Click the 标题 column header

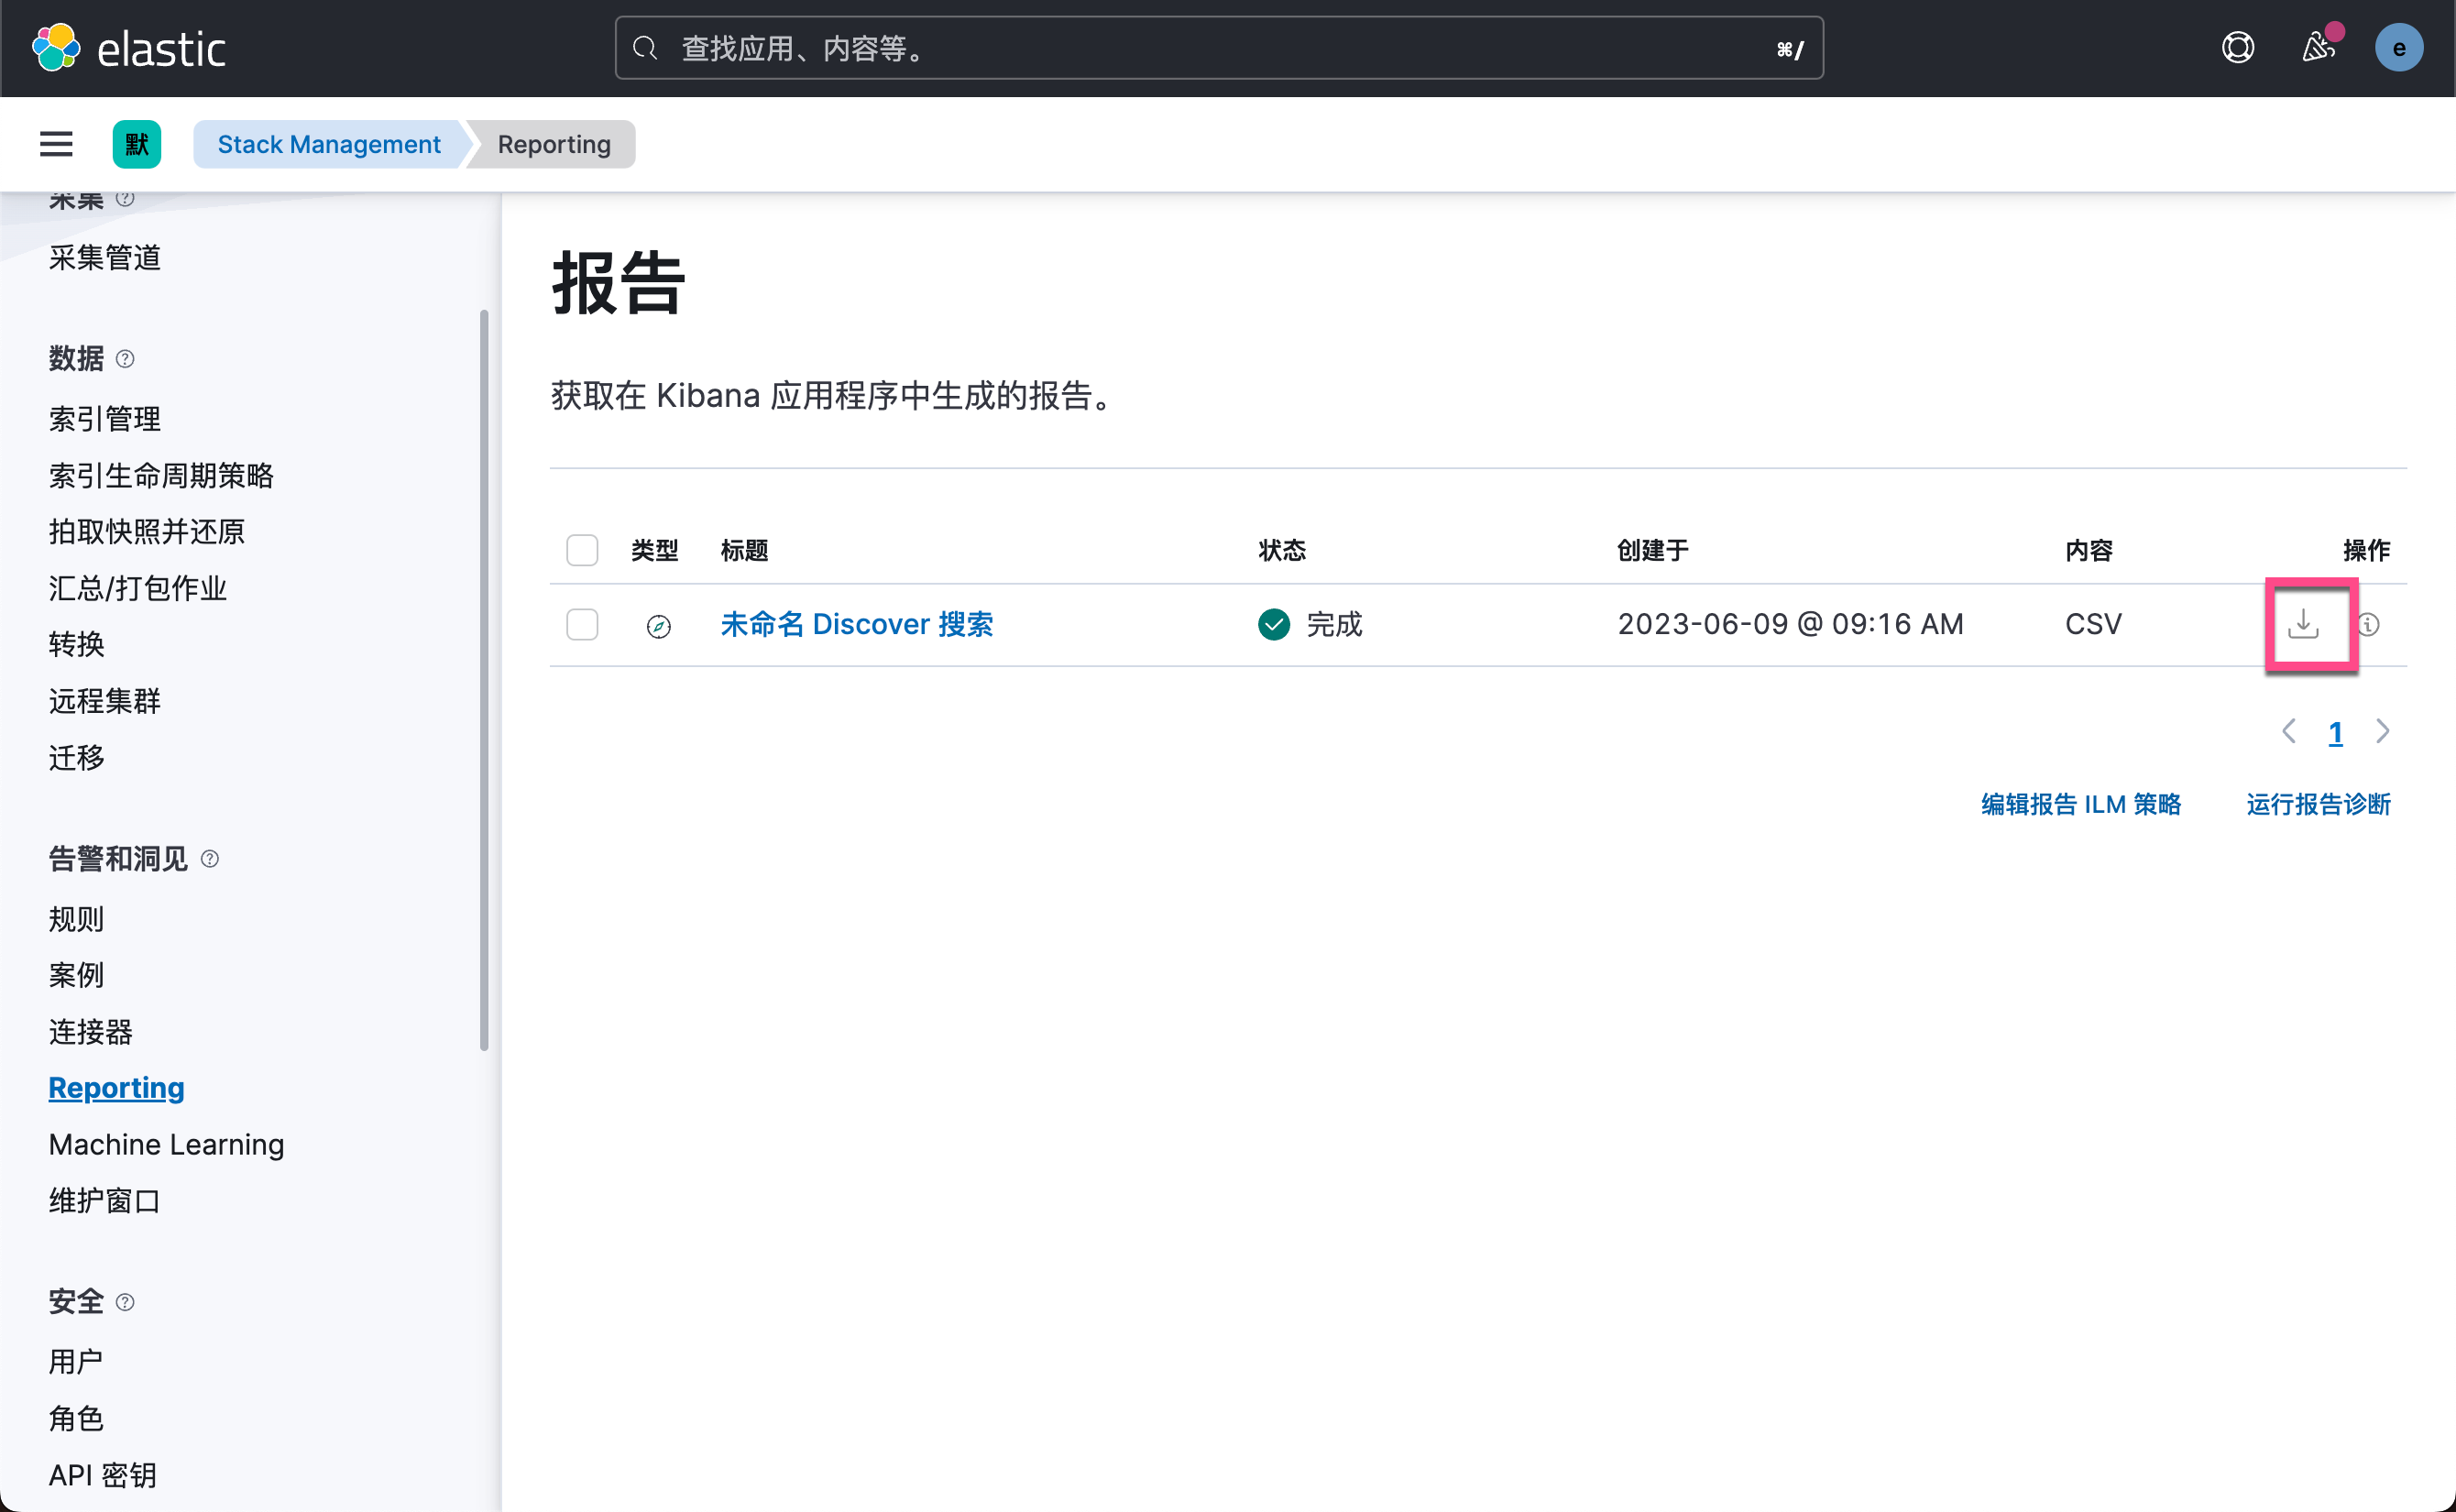[x=744, y=550]
